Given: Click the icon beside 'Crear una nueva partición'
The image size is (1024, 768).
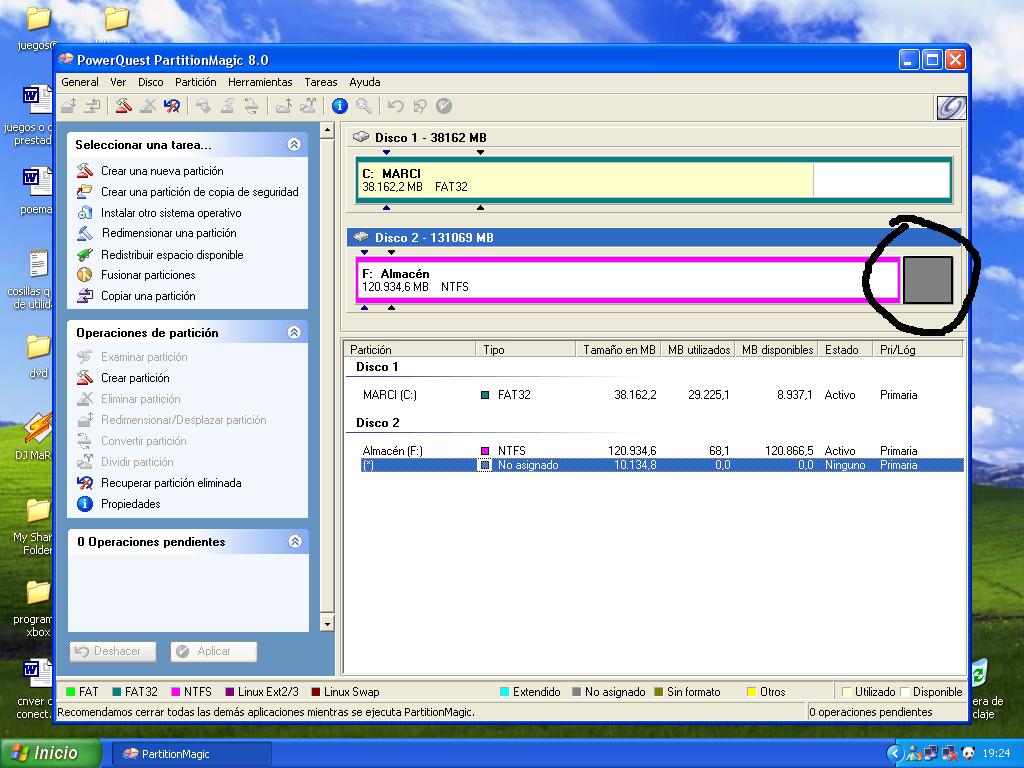Looking at the screenshot, I should pos(85,171).
